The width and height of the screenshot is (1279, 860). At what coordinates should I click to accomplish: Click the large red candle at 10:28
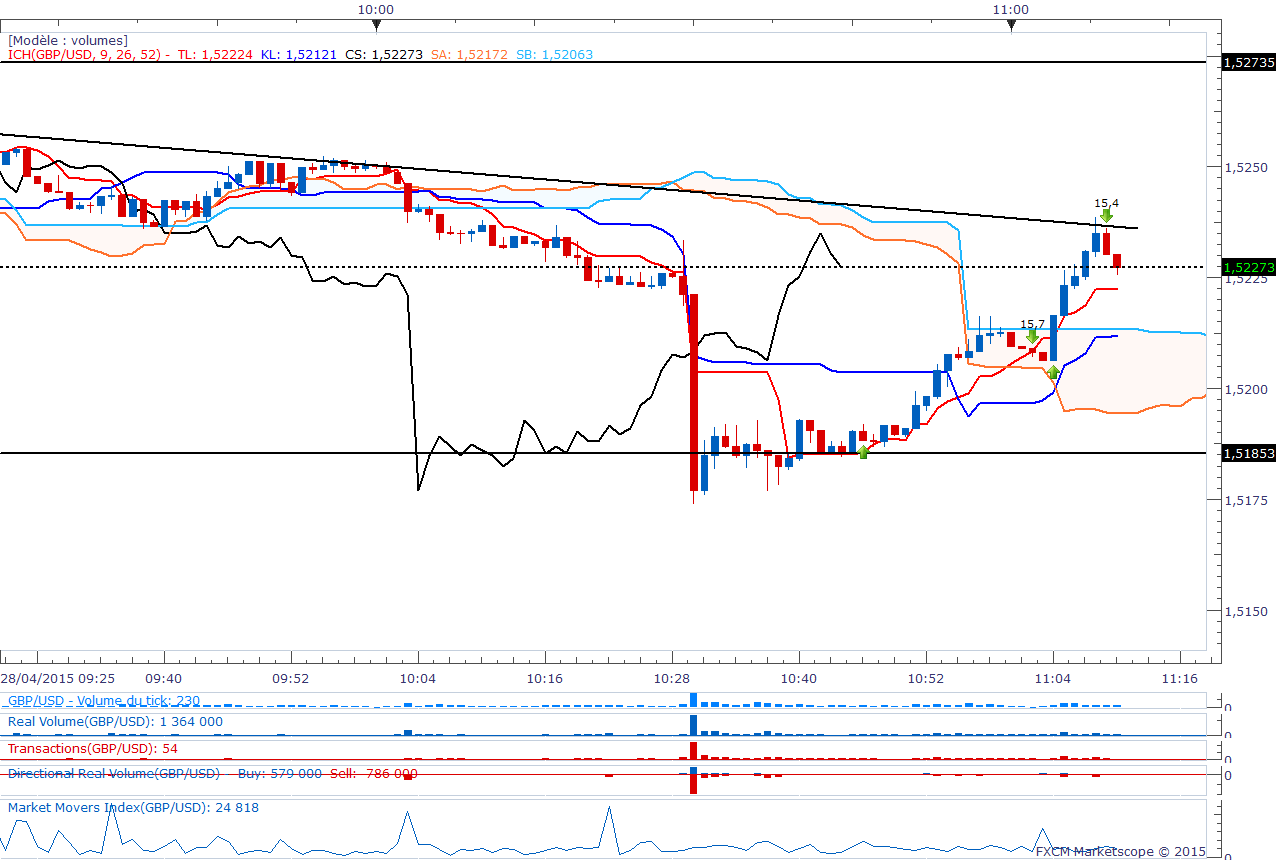coord(693,390)
